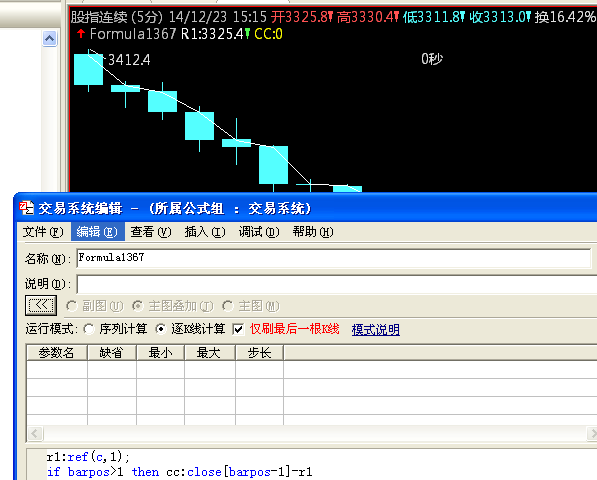This screenshot has width=597, height=480.
Task: Click the code line r1:ref(c,1);
Action: coord(88,456)
